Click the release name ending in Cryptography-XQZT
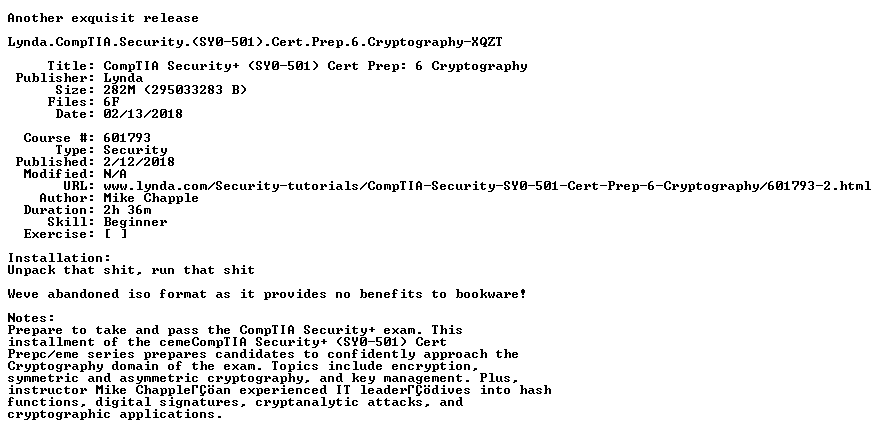Screen dimensions: 880x432 pyautogui.click(x=255, y=43)
